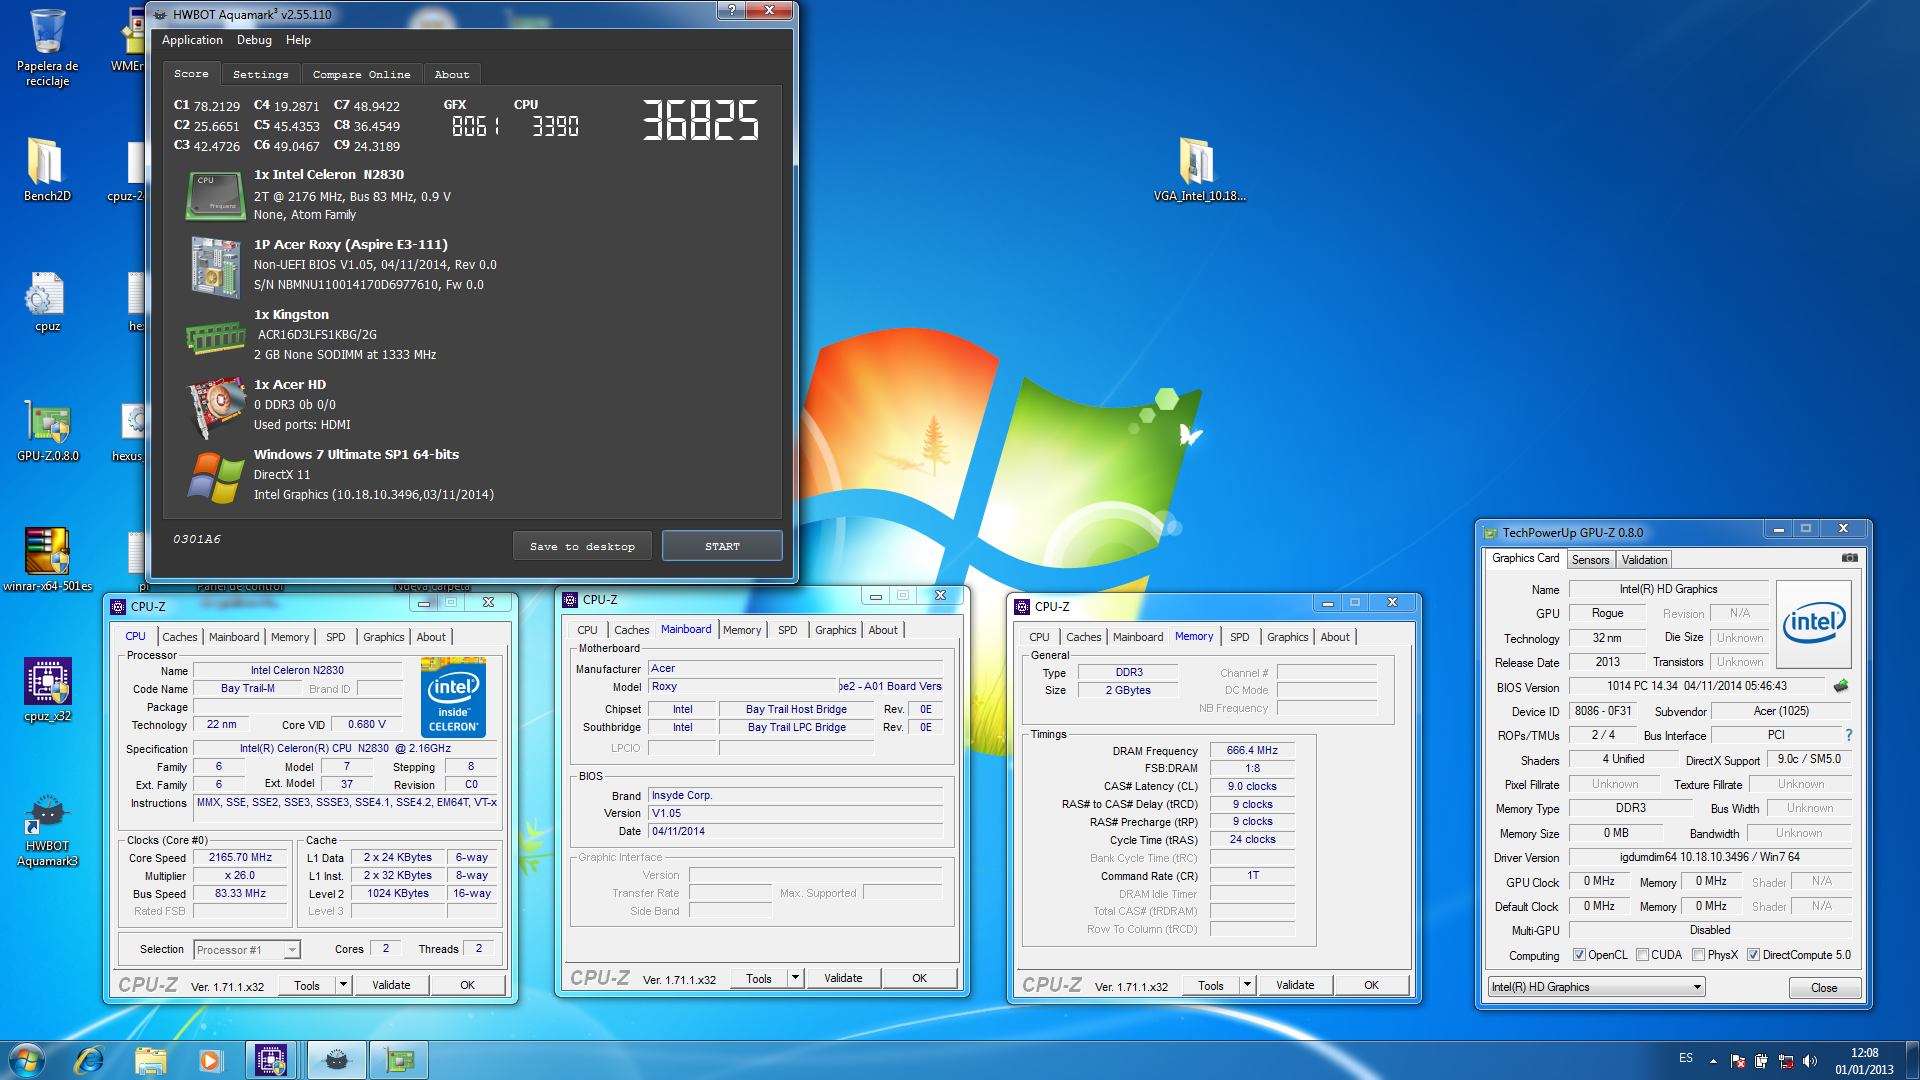Click DRAM Frequency 666.4 MHz value

pyautogui.click(x=1252, y=750)
